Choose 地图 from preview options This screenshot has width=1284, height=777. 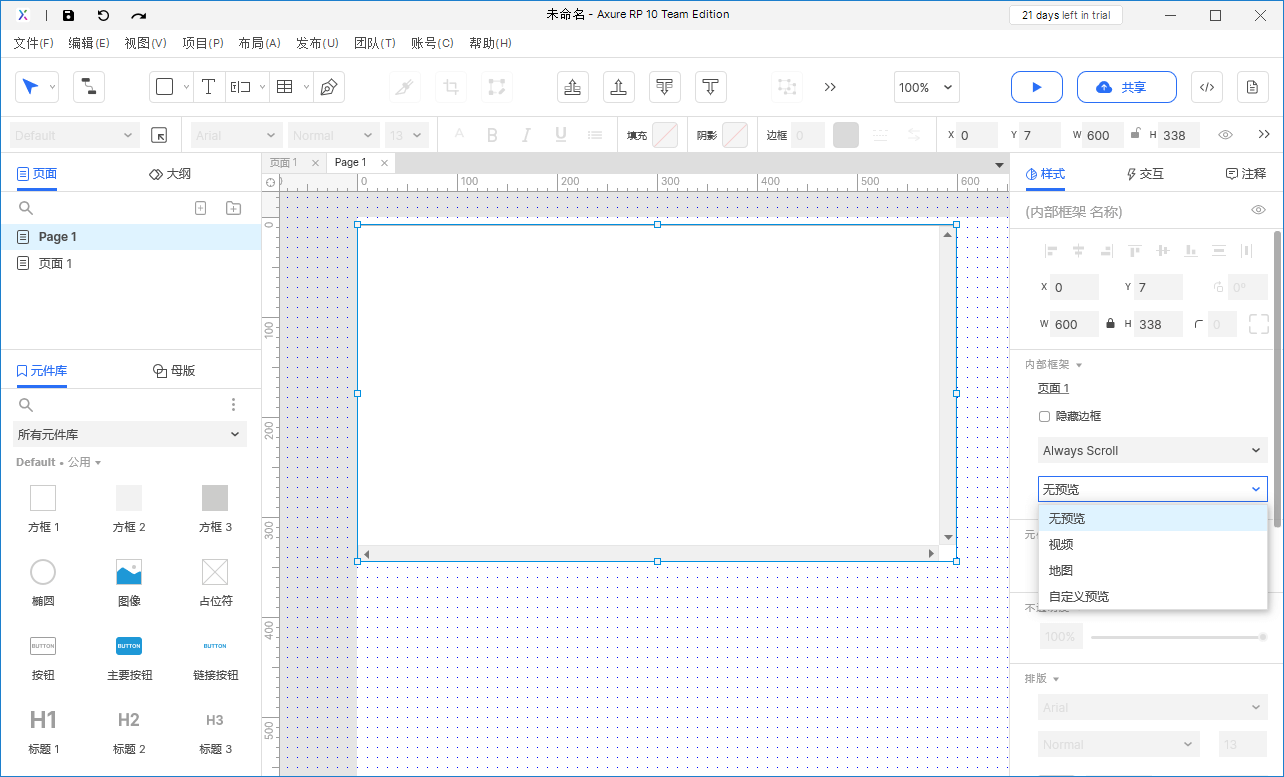point(1153,571)
